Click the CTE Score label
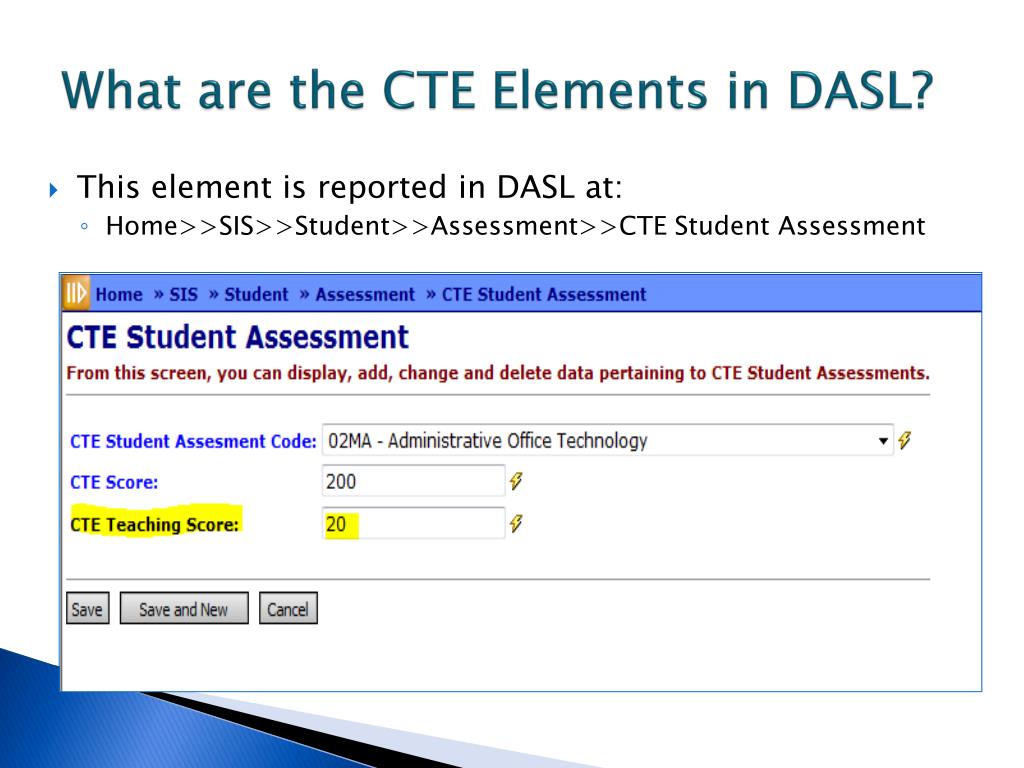Image resolution: width=1024 pixels, height=768 pixels. coord(114,483)
